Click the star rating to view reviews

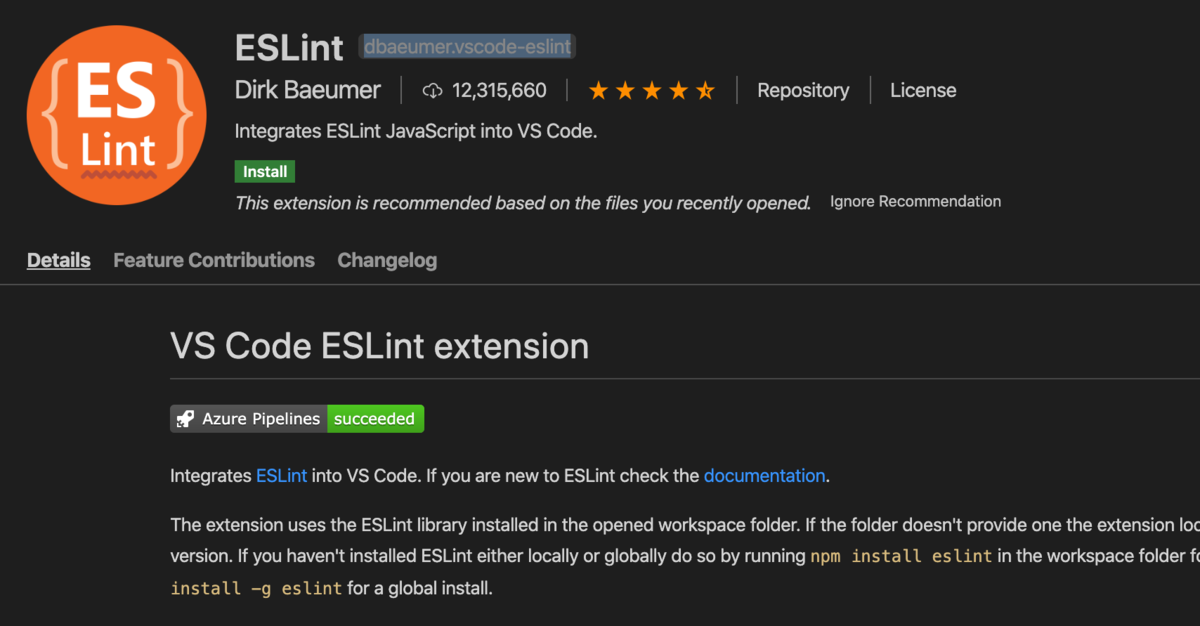click(652, 90)
